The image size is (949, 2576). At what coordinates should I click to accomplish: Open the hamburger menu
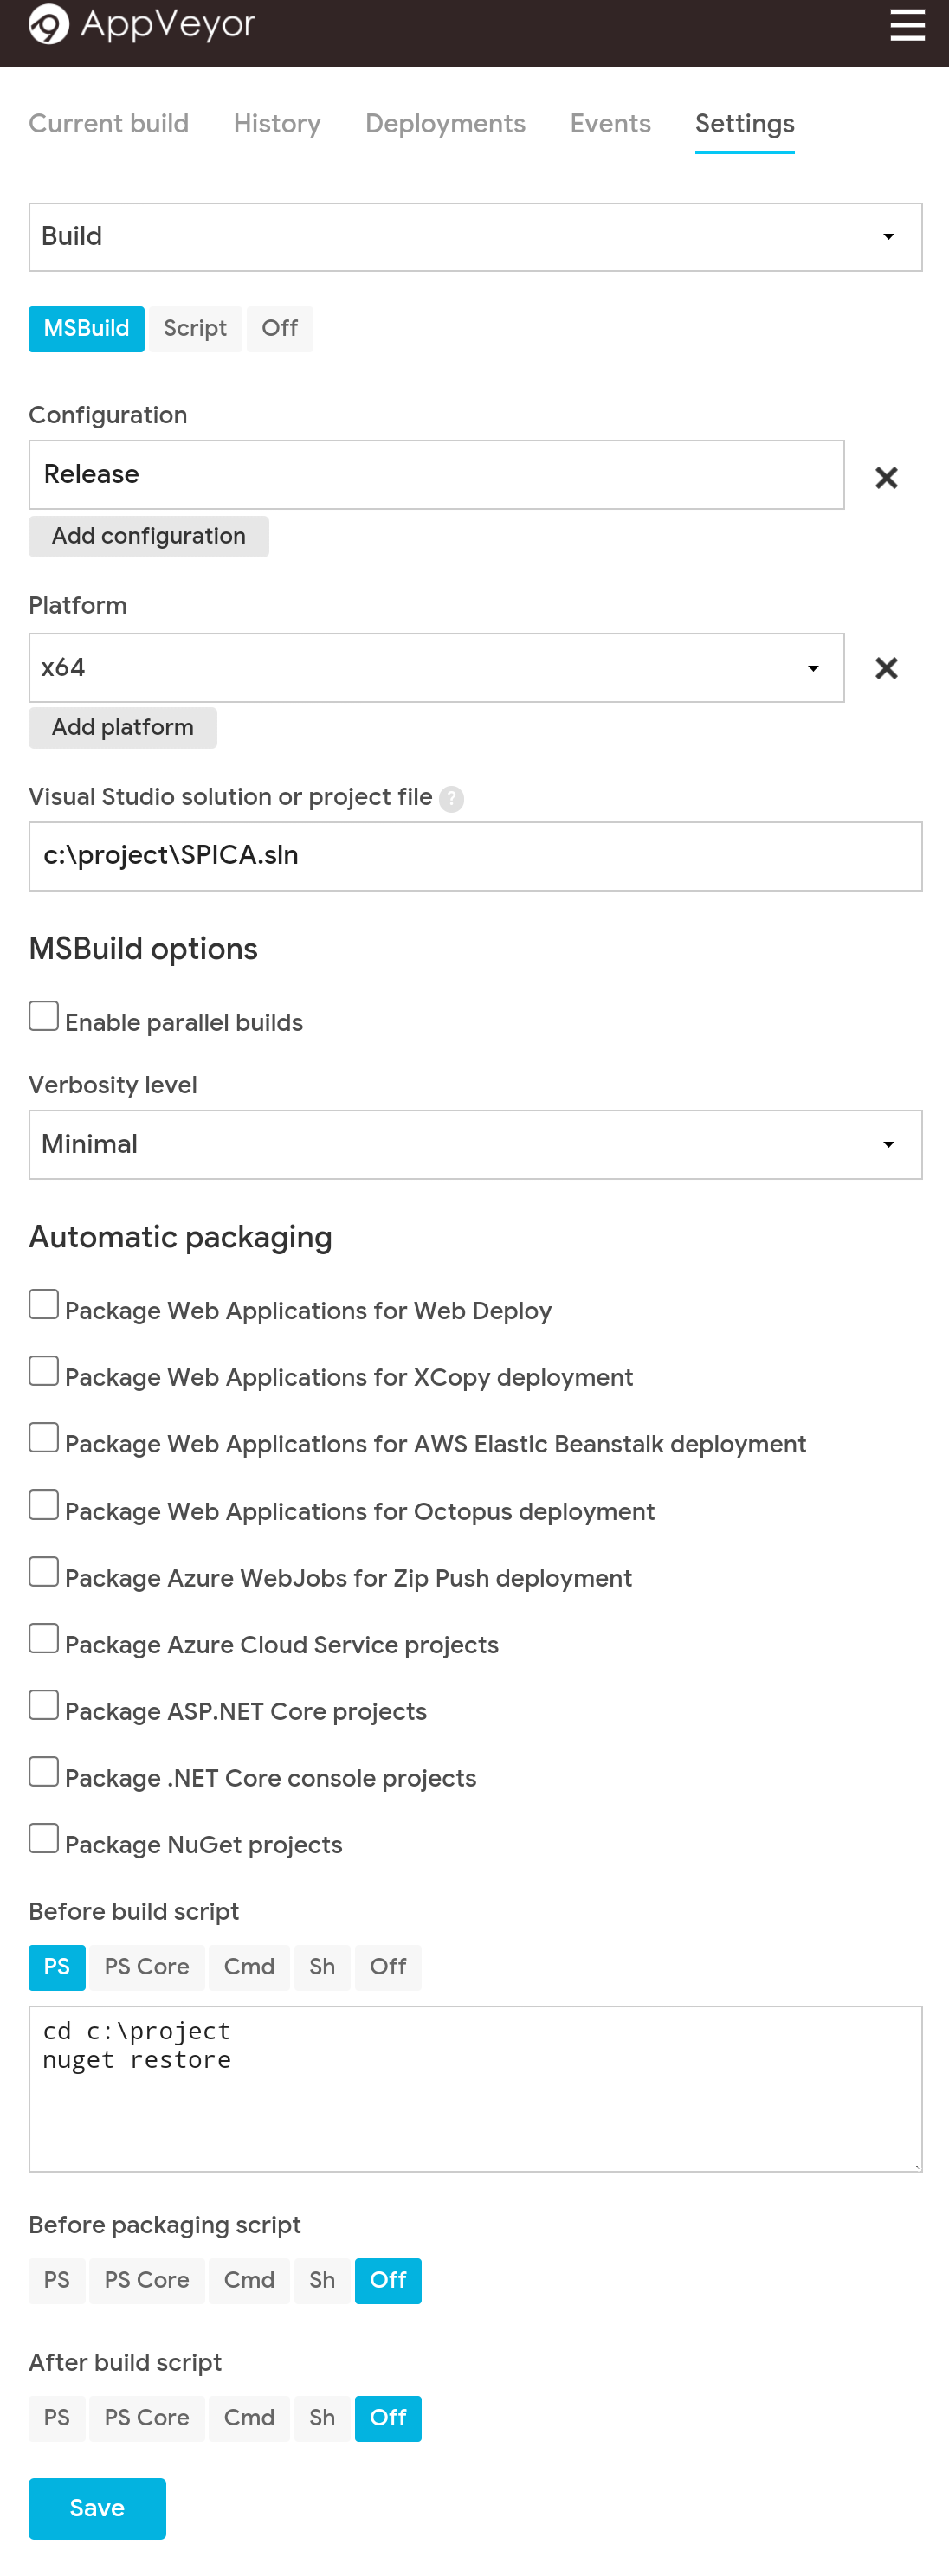tap(906, 25)
